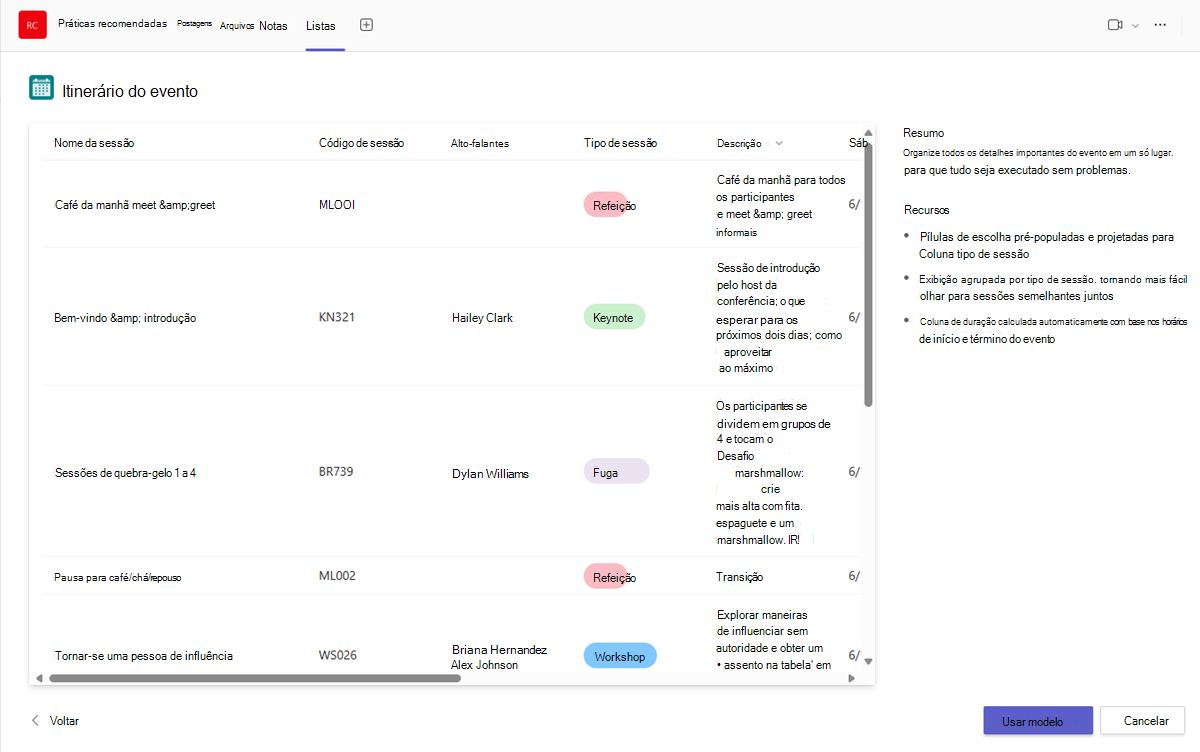The width and height of the screenshot is (1200, 752).
Task: Add a new tab with plus icon
Action: coord(366,25)
